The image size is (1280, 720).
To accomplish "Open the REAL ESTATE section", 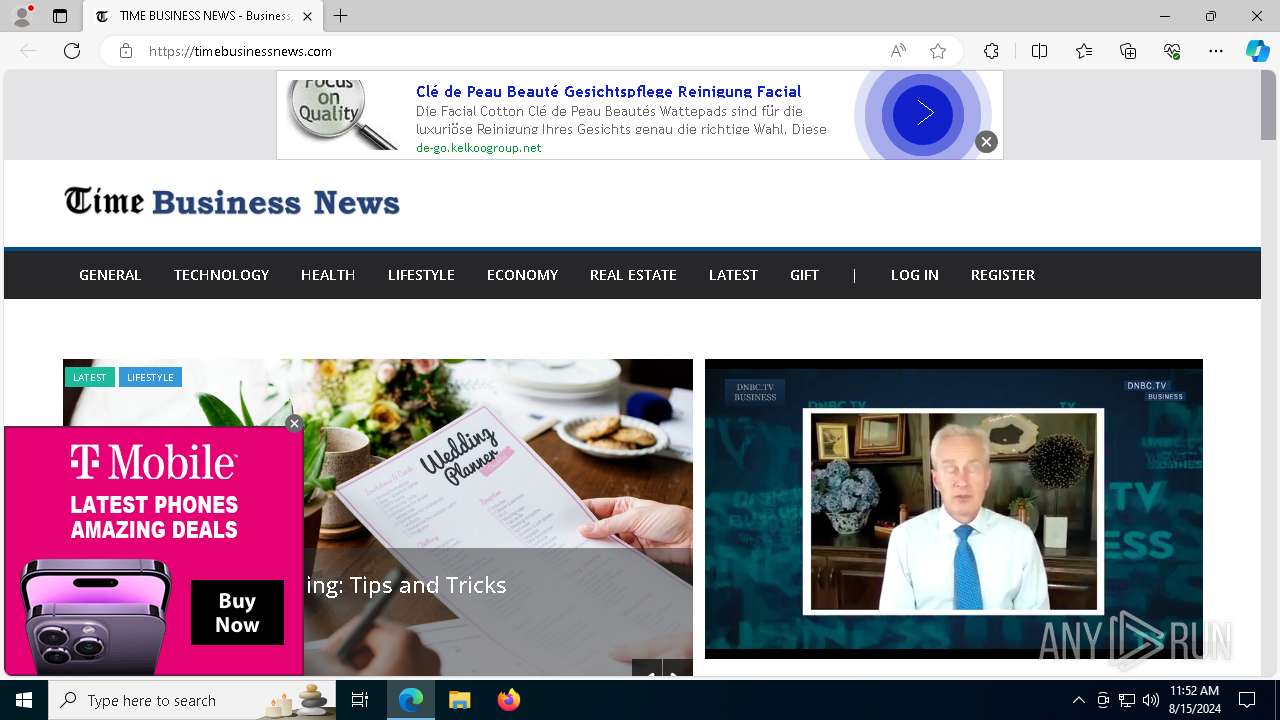I will [x=633, y=274].
